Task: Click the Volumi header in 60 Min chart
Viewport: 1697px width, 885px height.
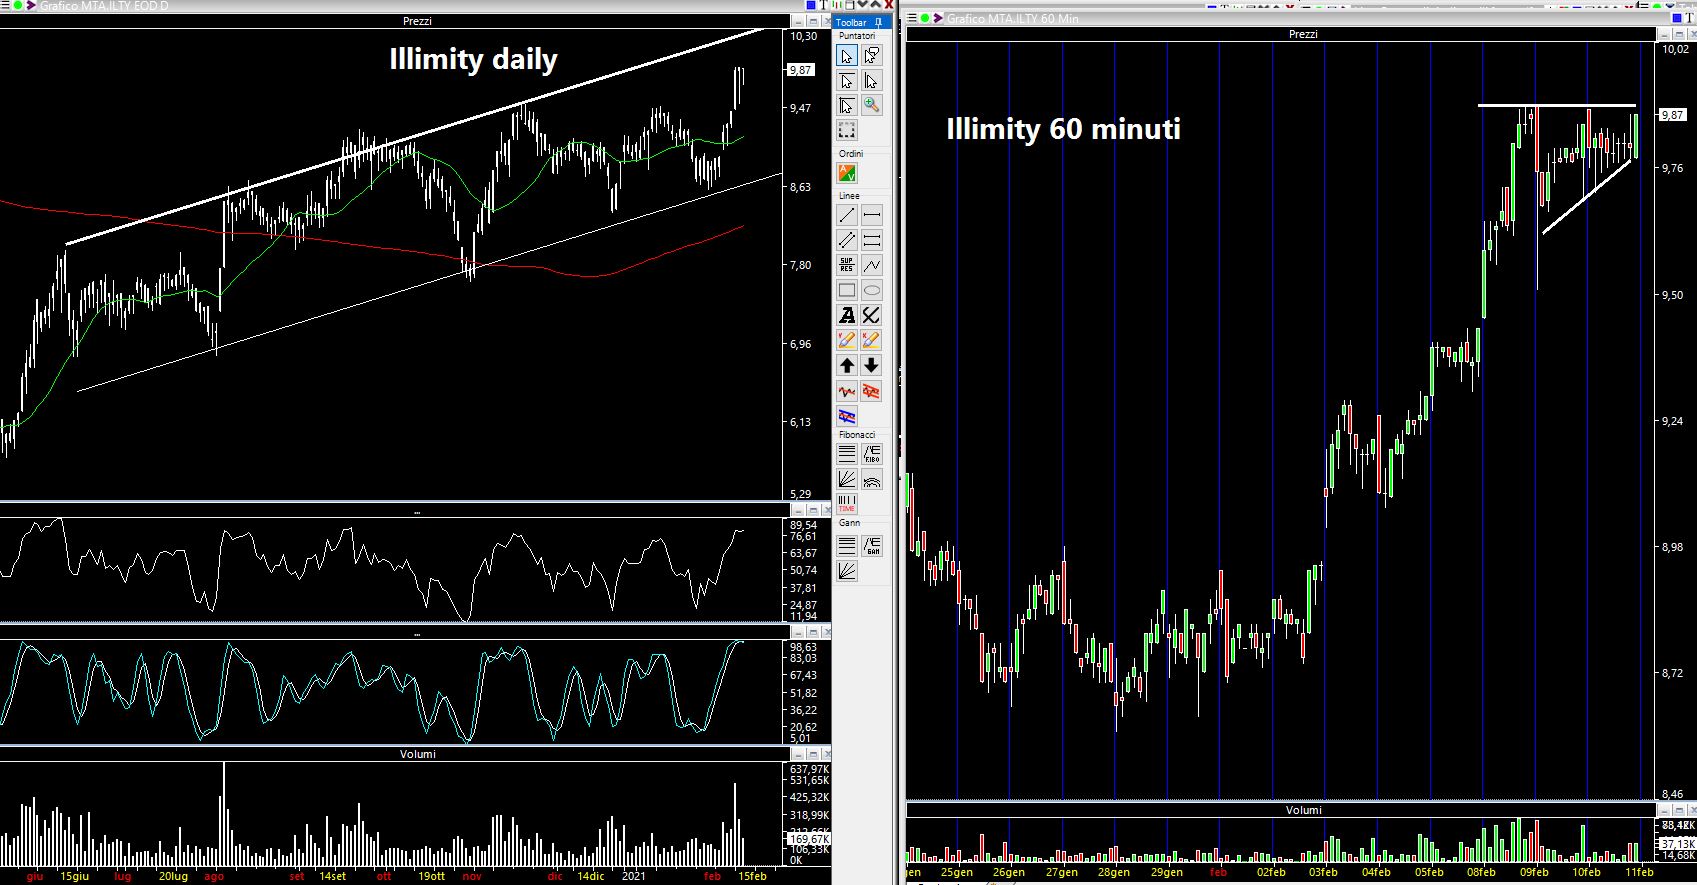Action: coord(1303,810)
